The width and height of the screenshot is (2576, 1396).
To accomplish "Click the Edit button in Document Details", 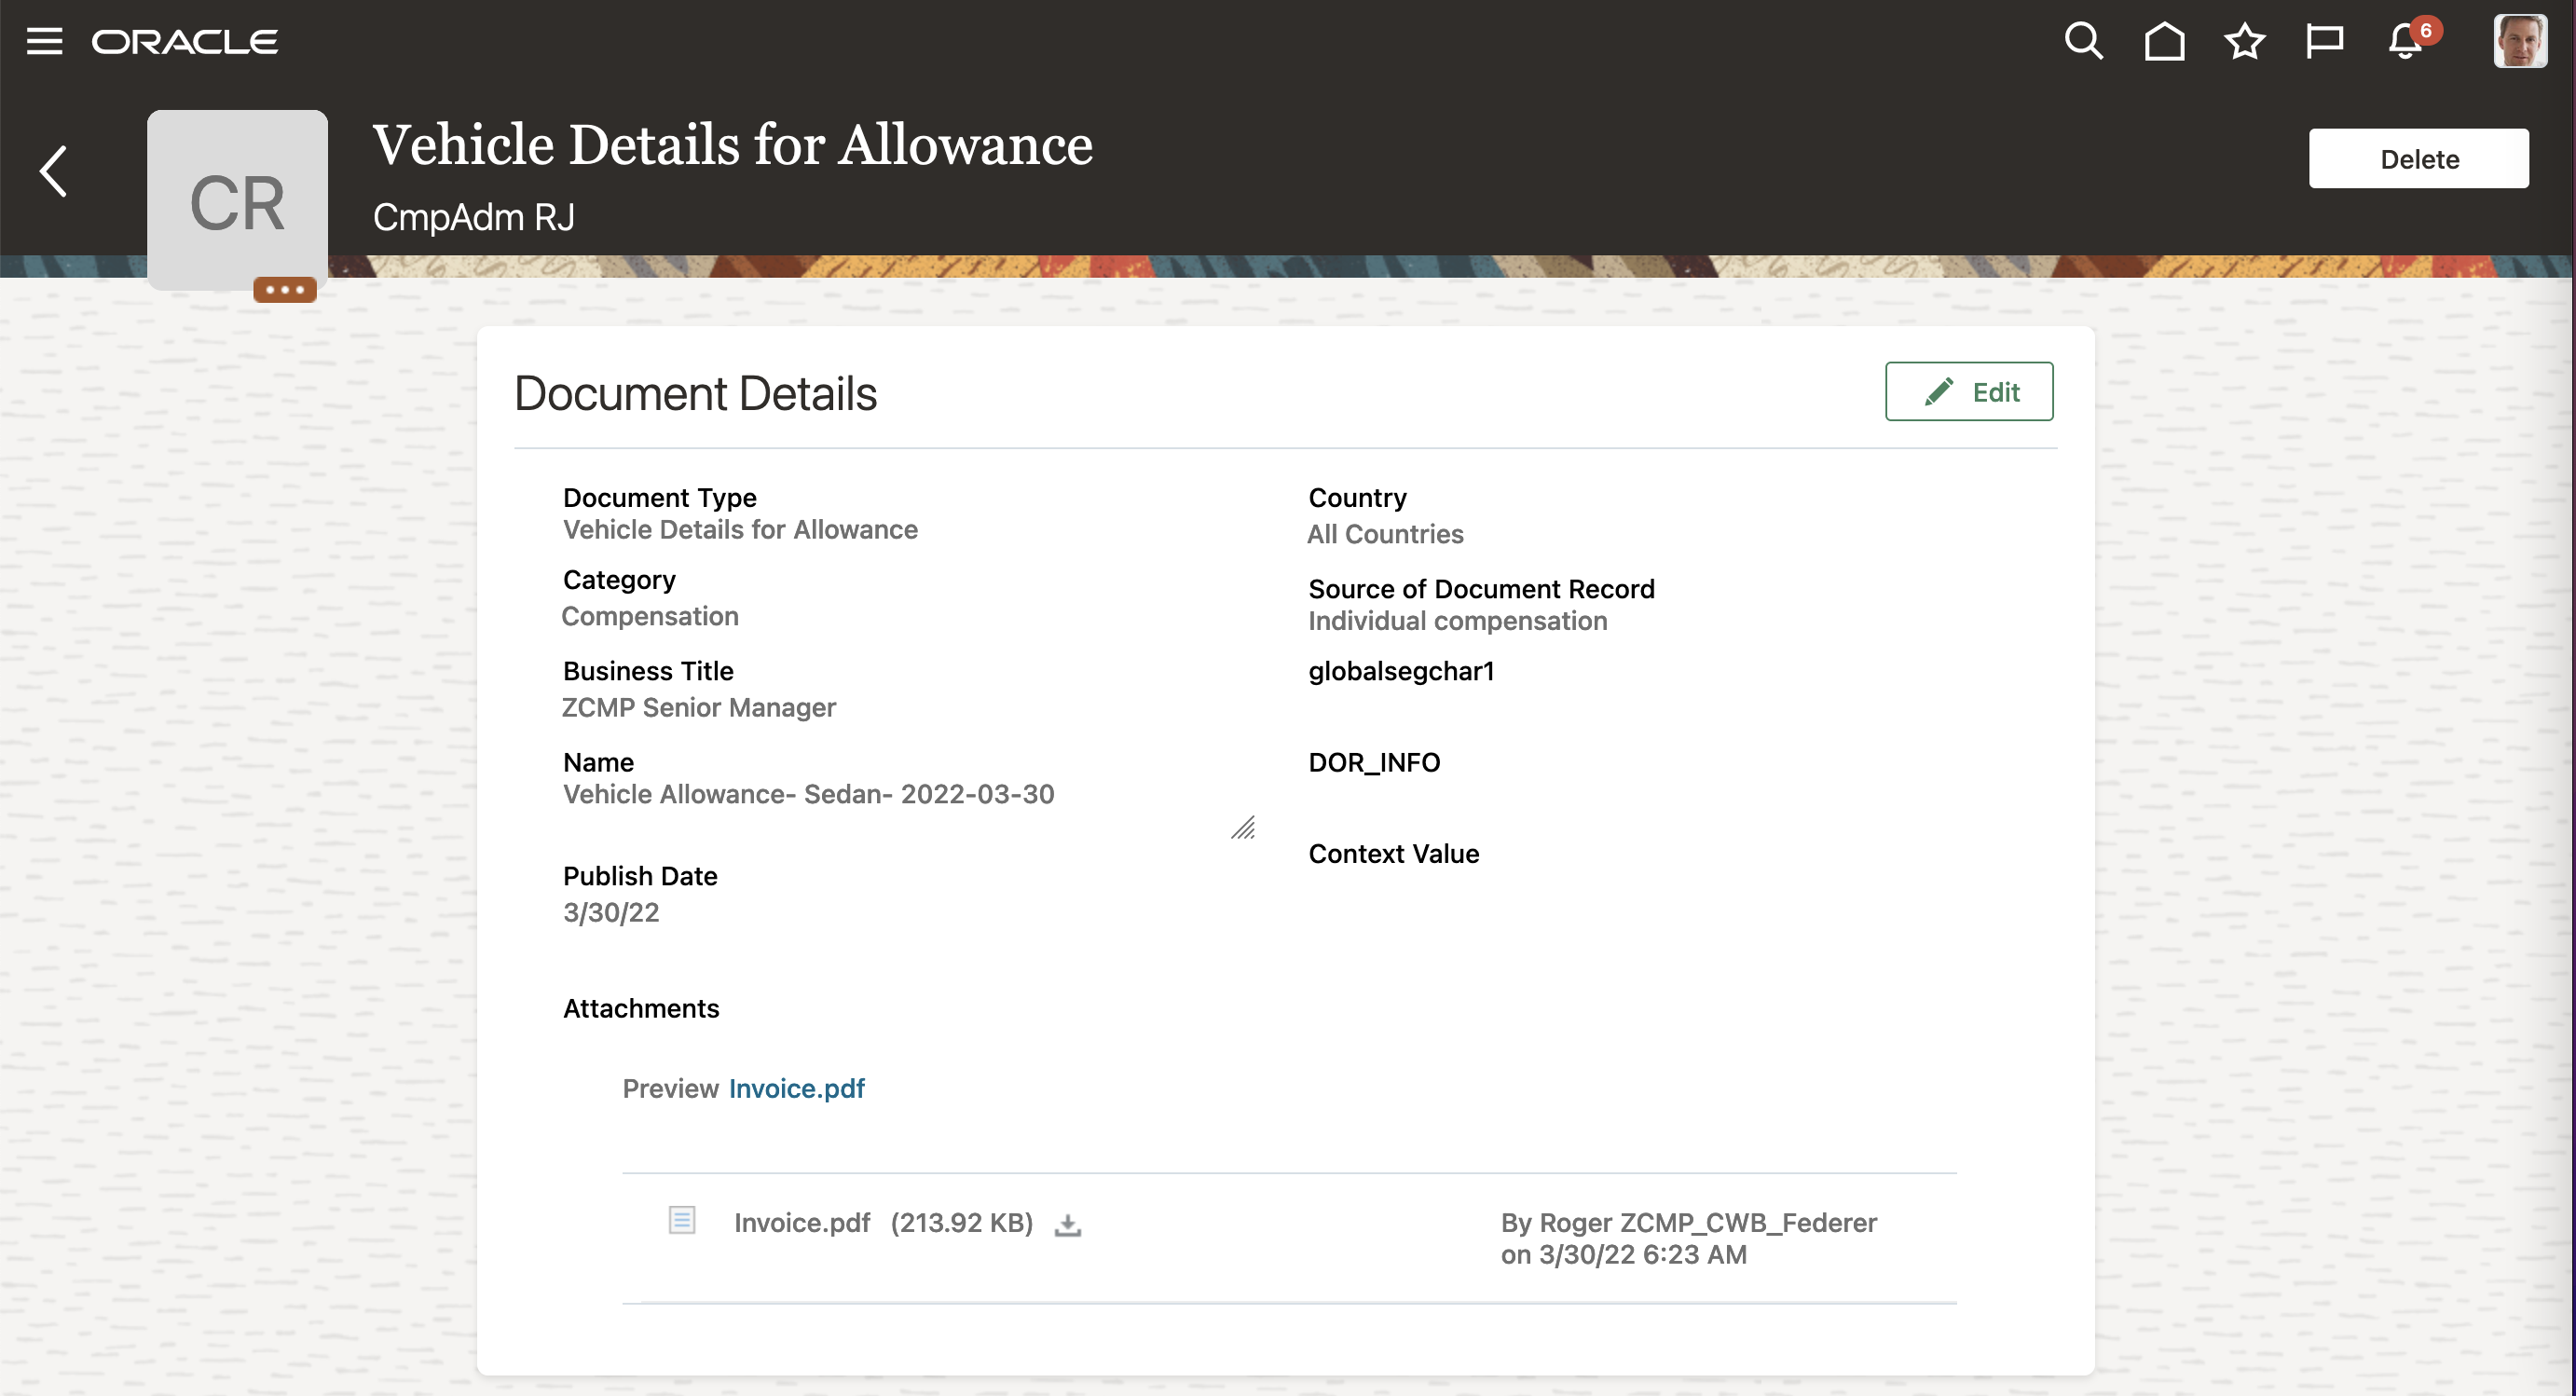I will tap(1968, 392).
